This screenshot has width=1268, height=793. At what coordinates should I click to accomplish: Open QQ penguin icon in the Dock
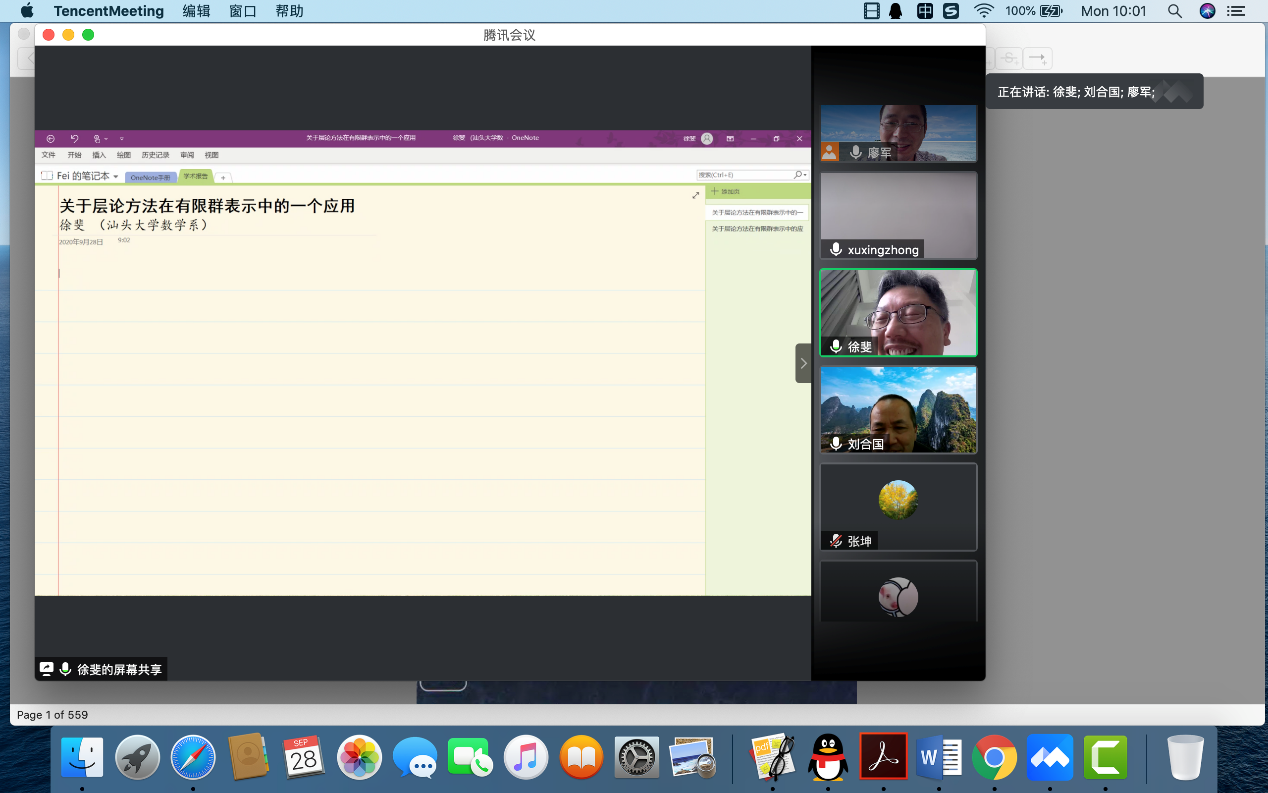tap(827, 757)
